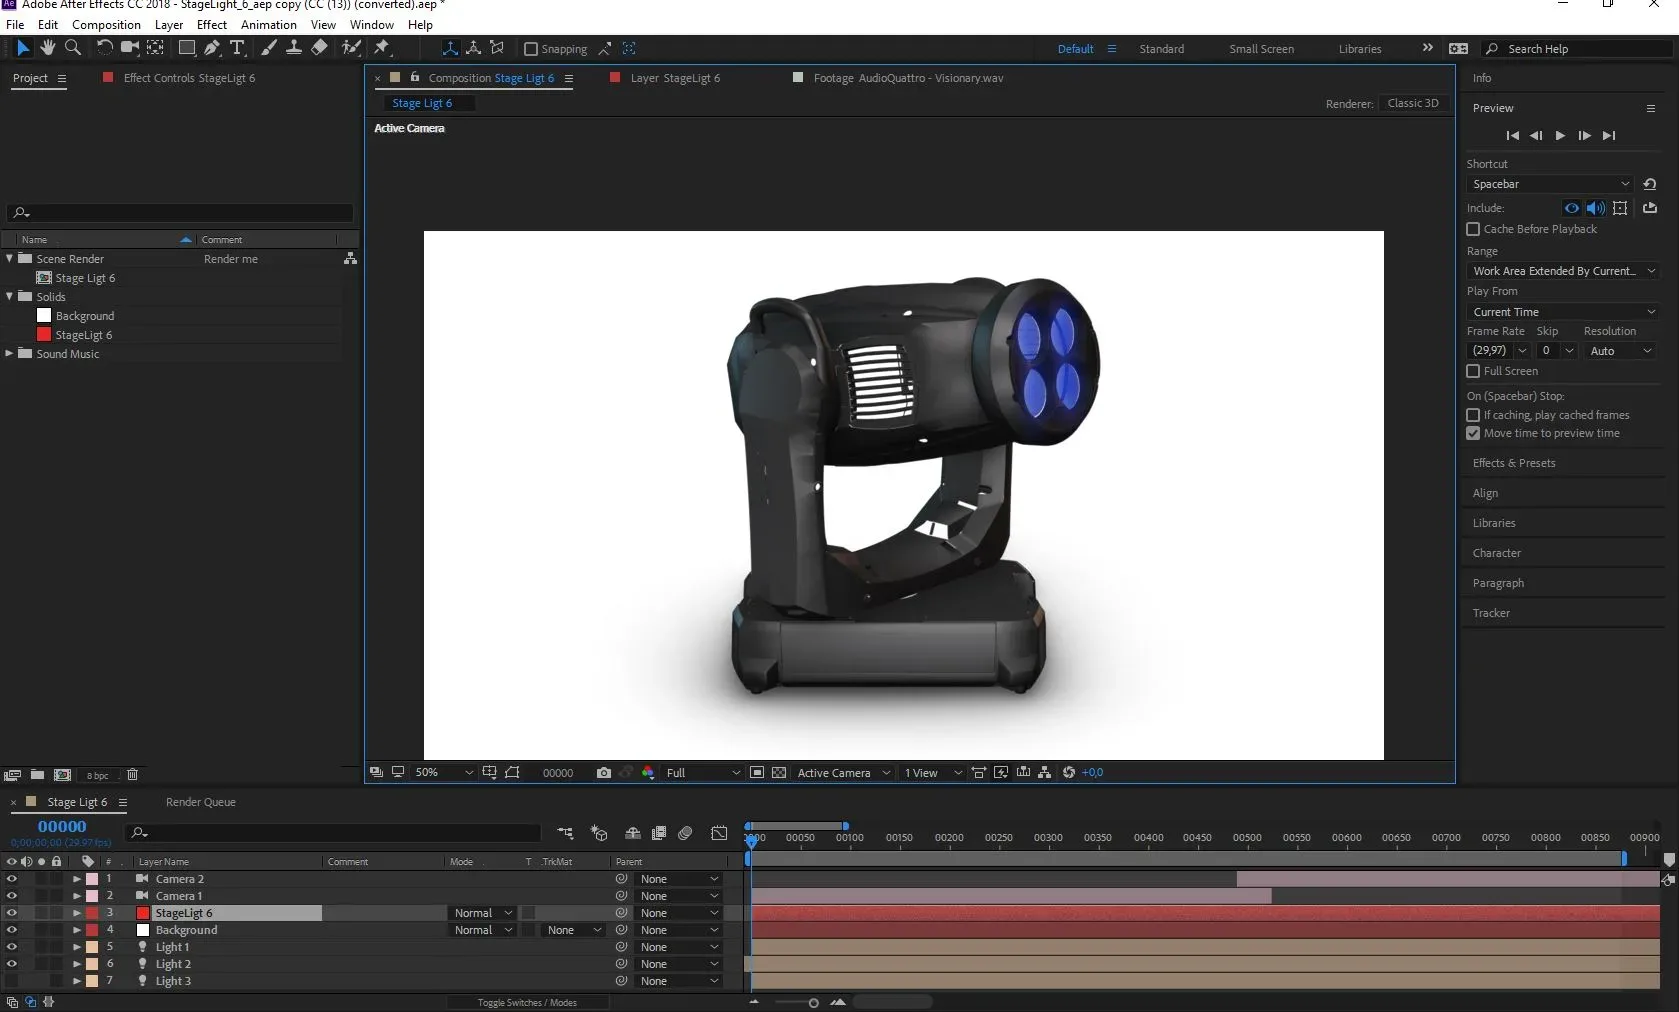Click the New folder icon in Project panel
Screen dimensions: 1679x1012
point(37,775)
